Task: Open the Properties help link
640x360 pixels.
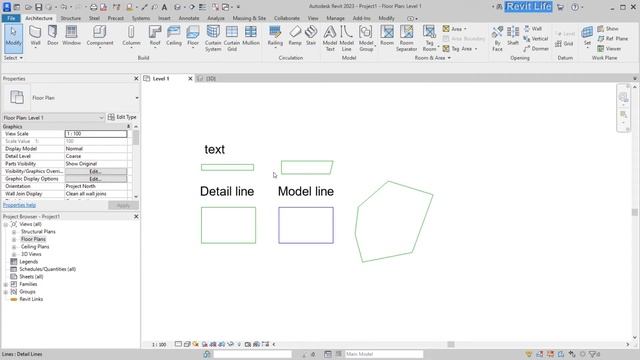Action: pos(19,205)
